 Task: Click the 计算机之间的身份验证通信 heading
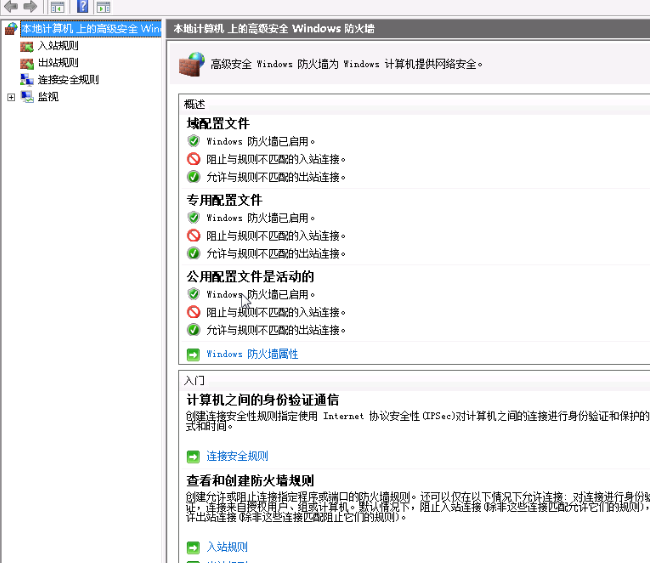[x=262, y=400]
